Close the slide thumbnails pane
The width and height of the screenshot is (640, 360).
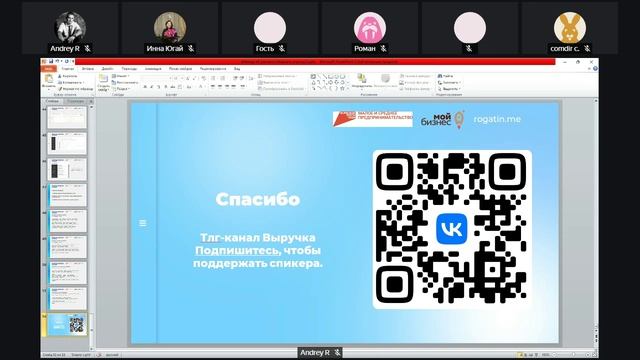tap(91, 101)
